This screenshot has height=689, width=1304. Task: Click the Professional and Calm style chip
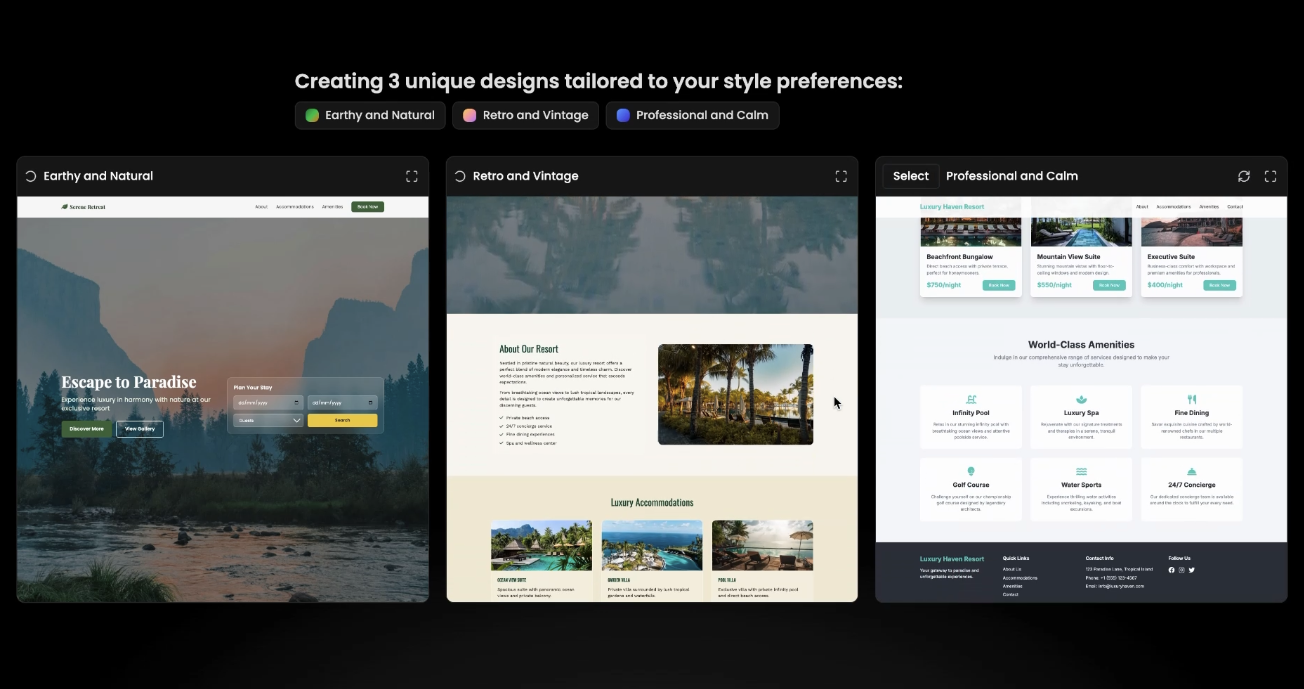(x=692, y=115)
